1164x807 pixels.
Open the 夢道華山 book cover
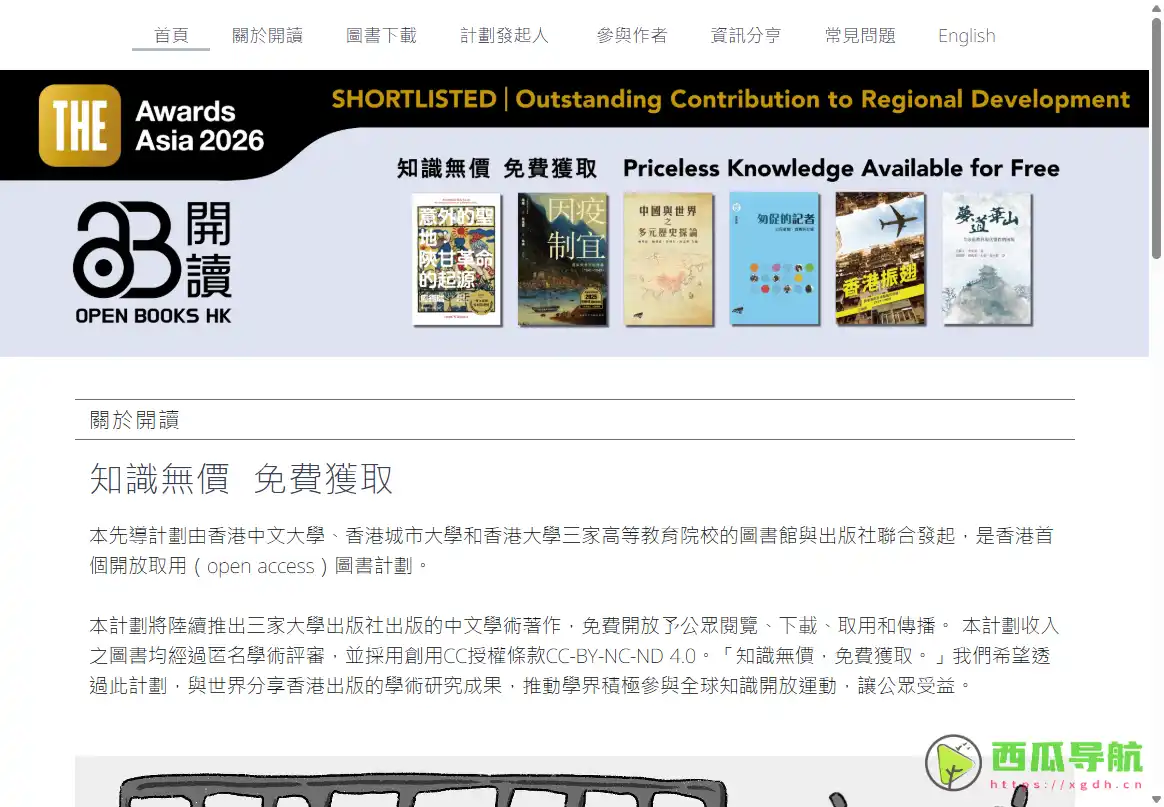[987, 258]
